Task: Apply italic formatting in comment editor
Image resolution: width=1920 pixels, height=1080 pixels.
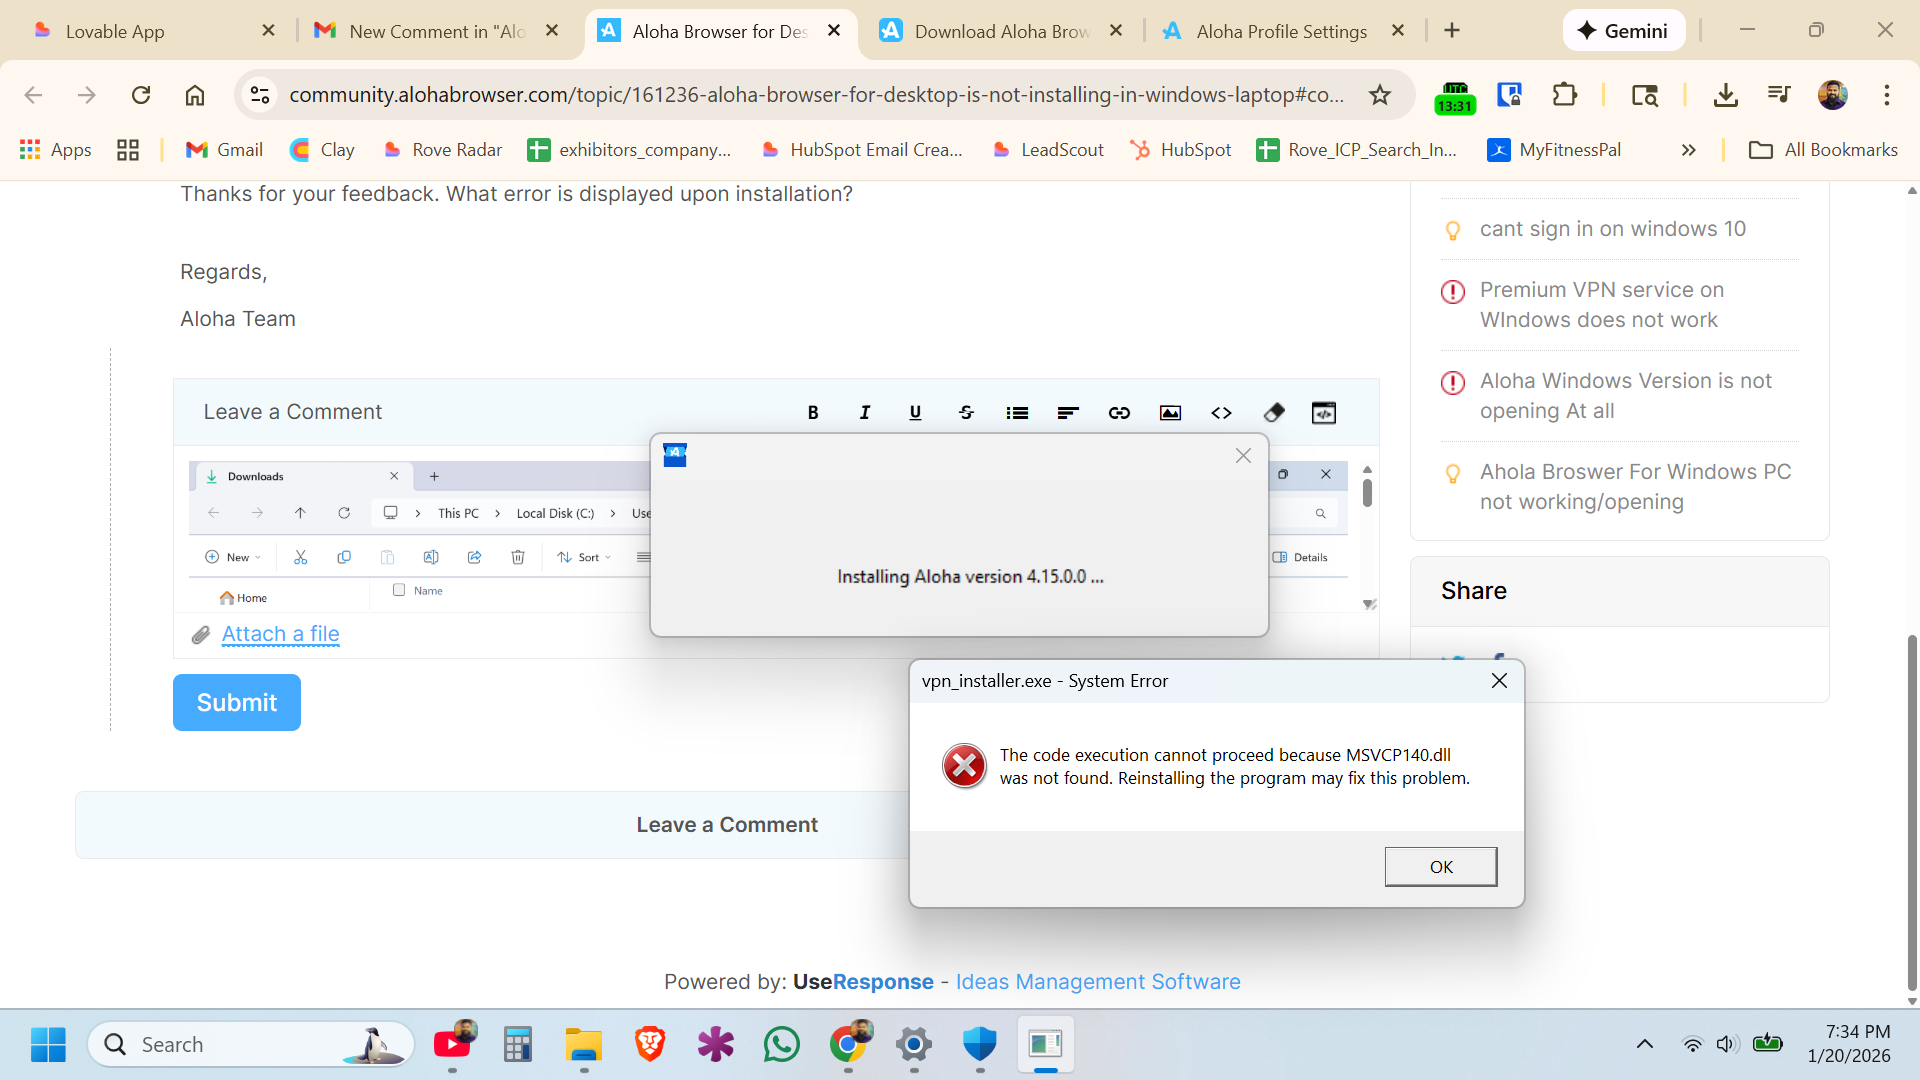Action: 864,413
